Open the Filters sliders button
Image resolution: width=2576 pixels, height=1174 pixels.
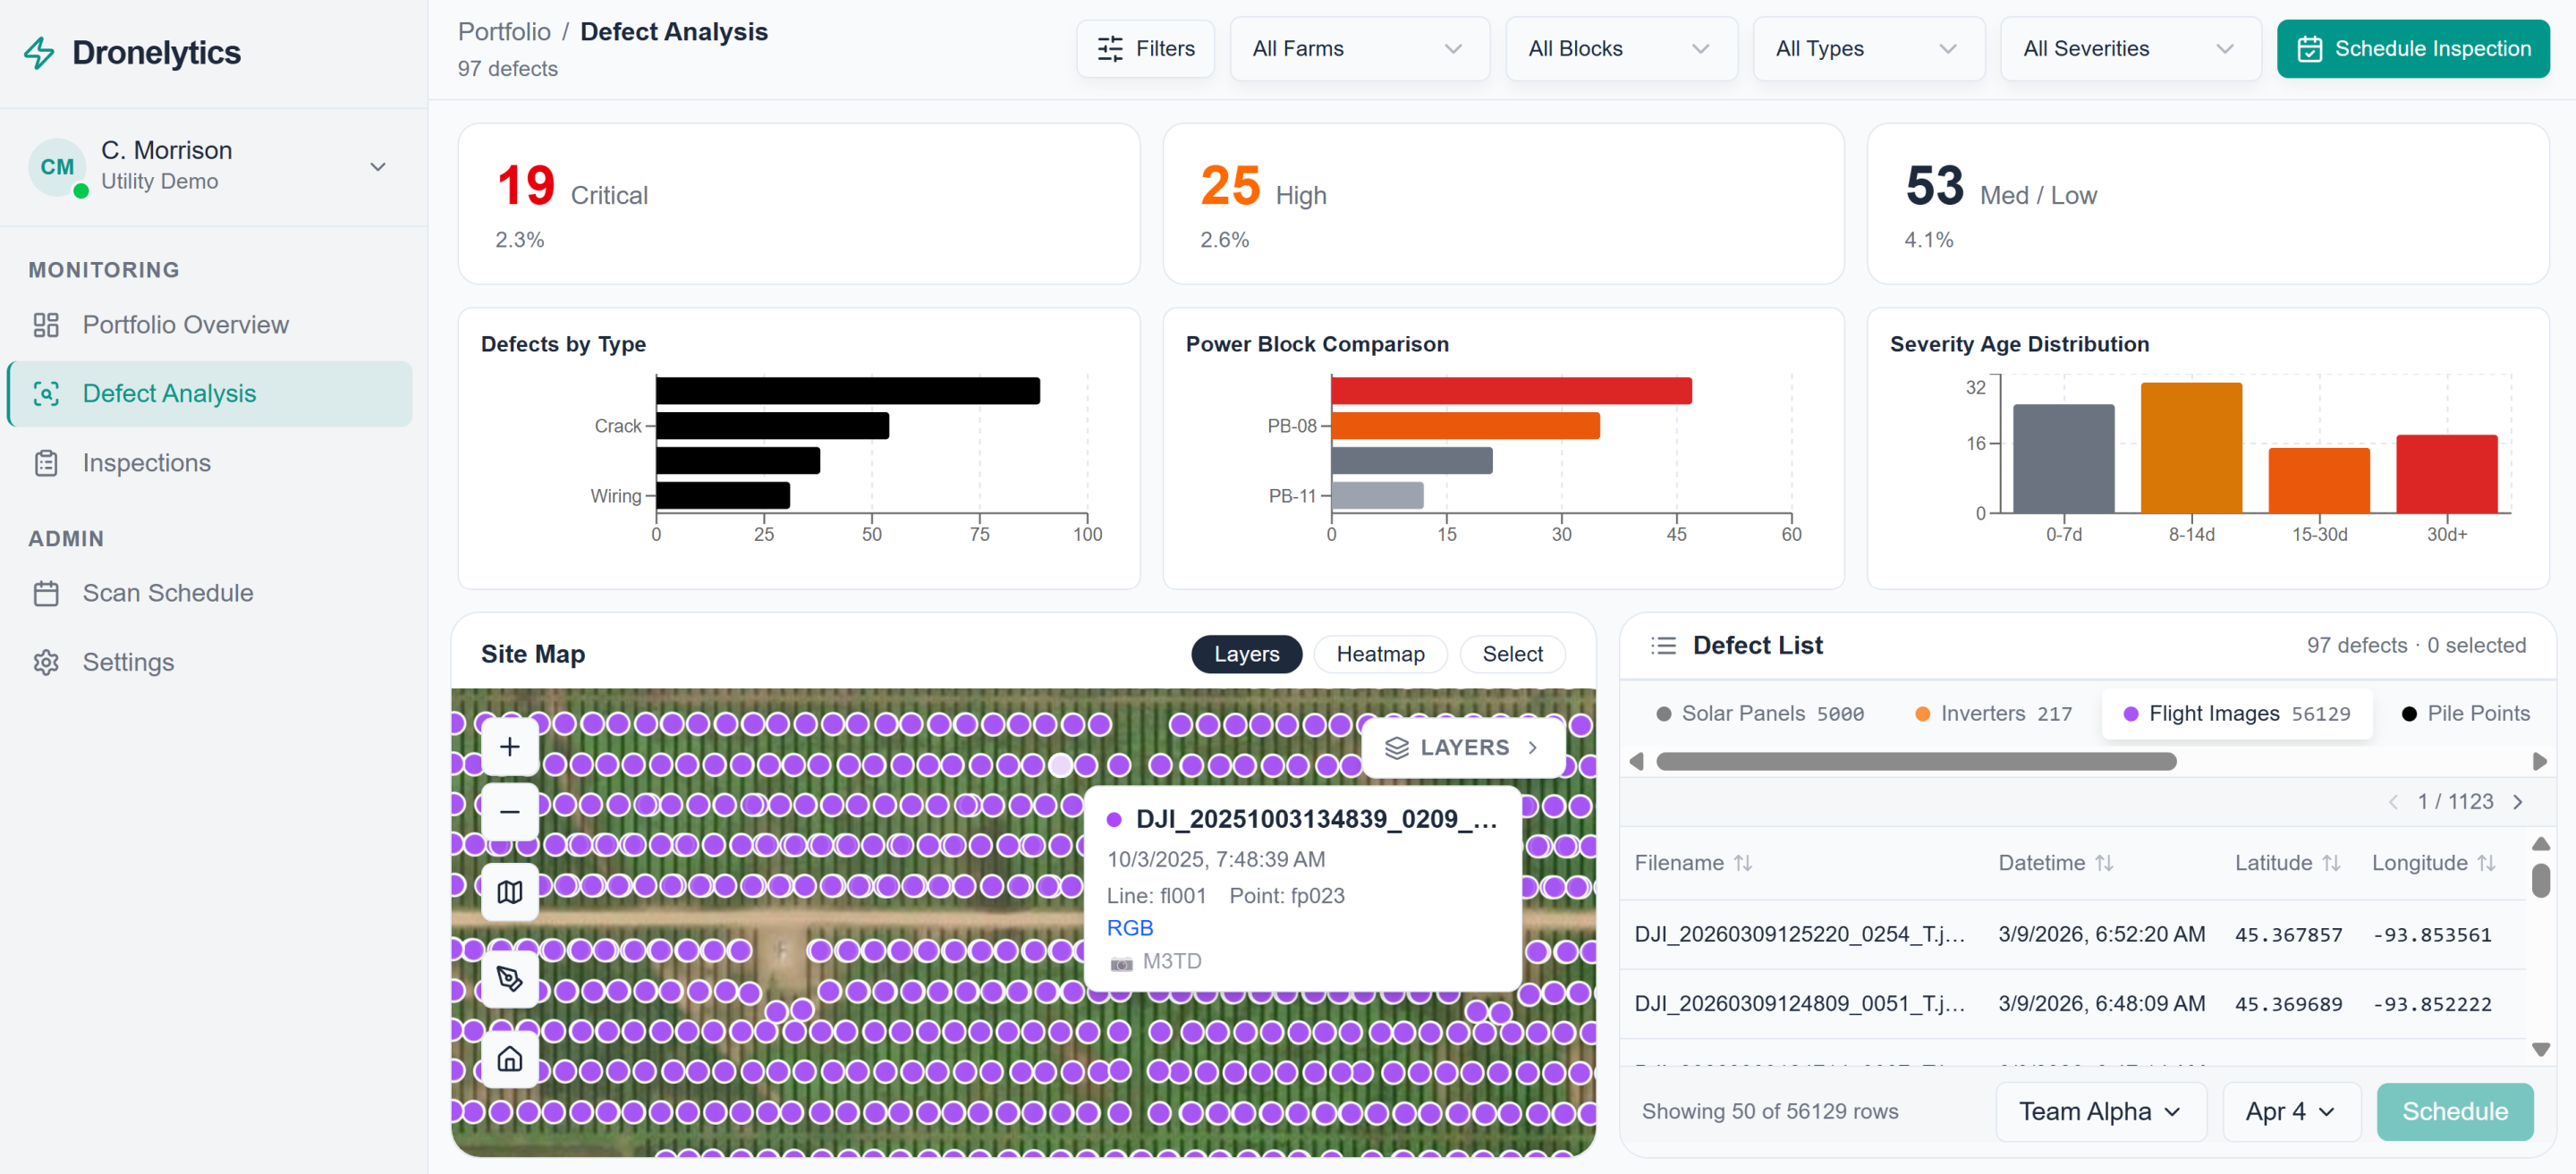[1145, 48]
